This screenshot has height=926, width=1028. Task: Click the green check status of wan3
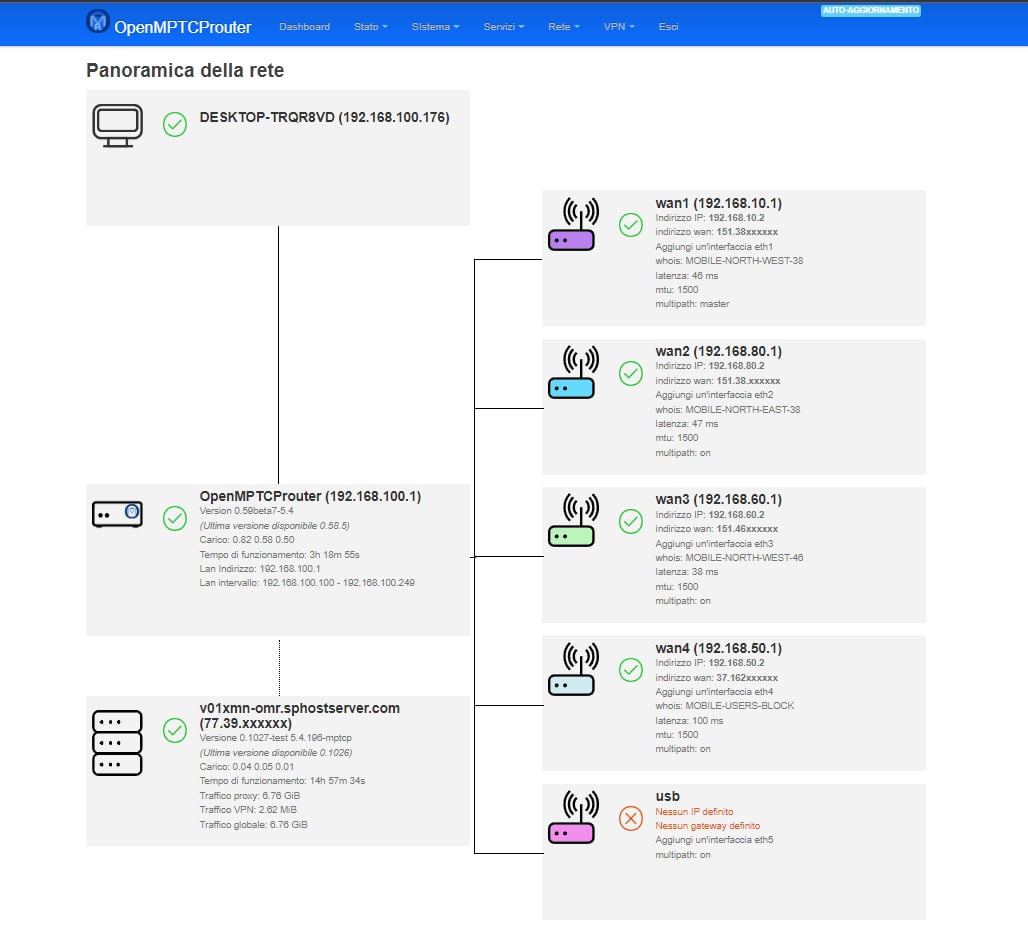pyautogui.click(x=631, y=521)
